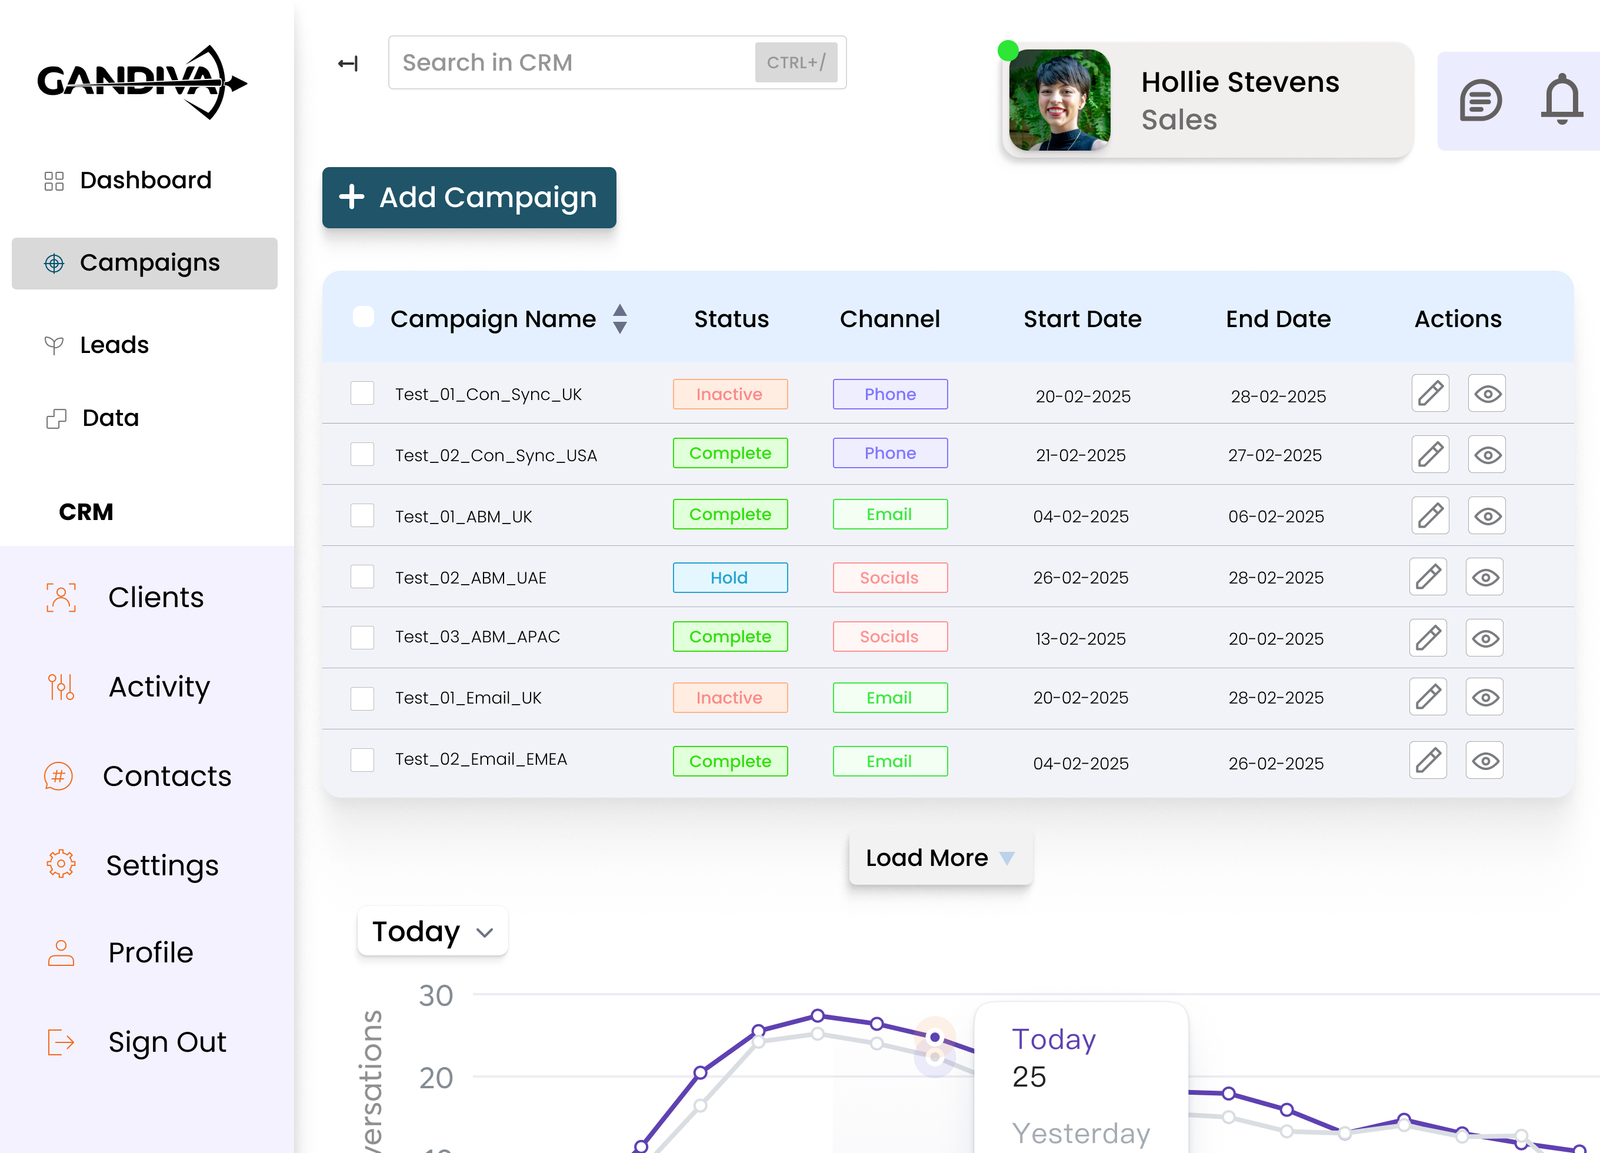Image resolution: width=1600 pixels, height=1153 pixels.
Task: Open the chat messages icon
Action: (1480, 101)
